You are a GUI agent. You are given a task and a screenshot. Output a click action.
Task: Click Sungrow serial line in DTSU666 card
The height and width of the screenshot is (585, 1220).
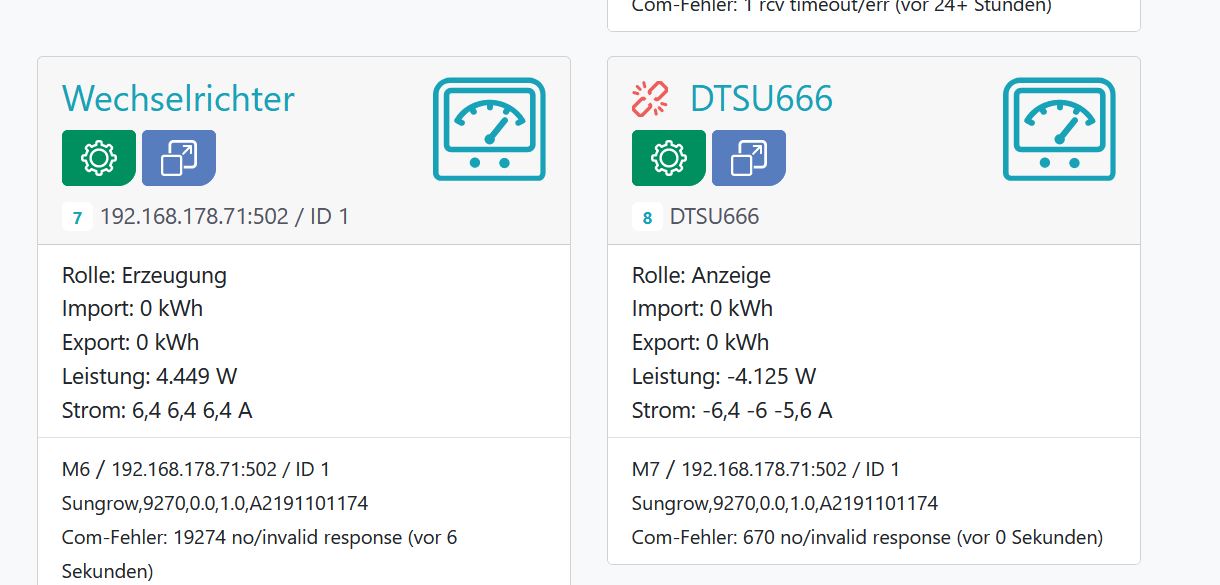(x=785, y=503)
